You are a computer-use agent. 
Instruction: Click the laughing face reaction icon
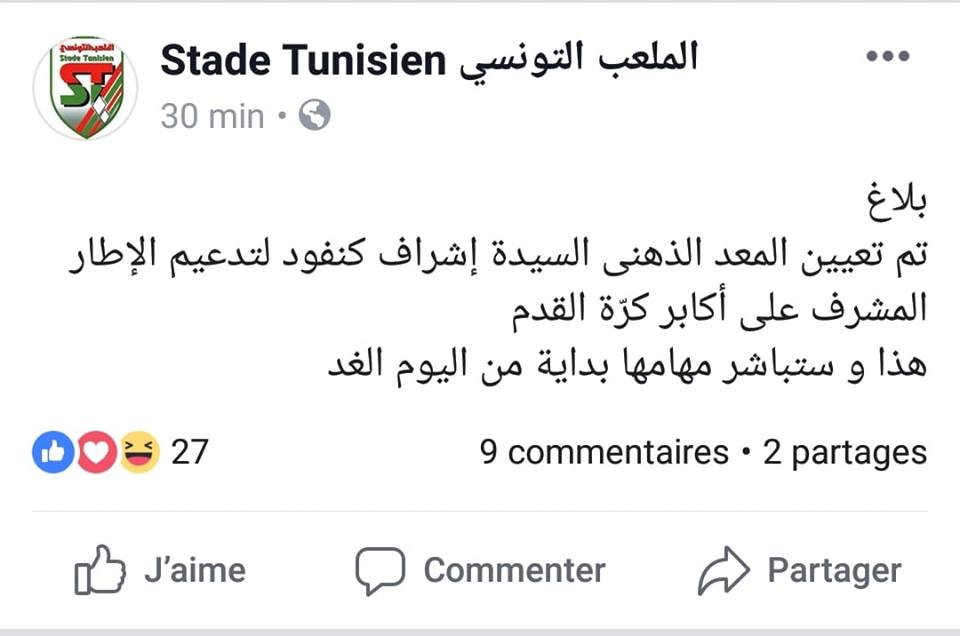click(x=139, y=452)
